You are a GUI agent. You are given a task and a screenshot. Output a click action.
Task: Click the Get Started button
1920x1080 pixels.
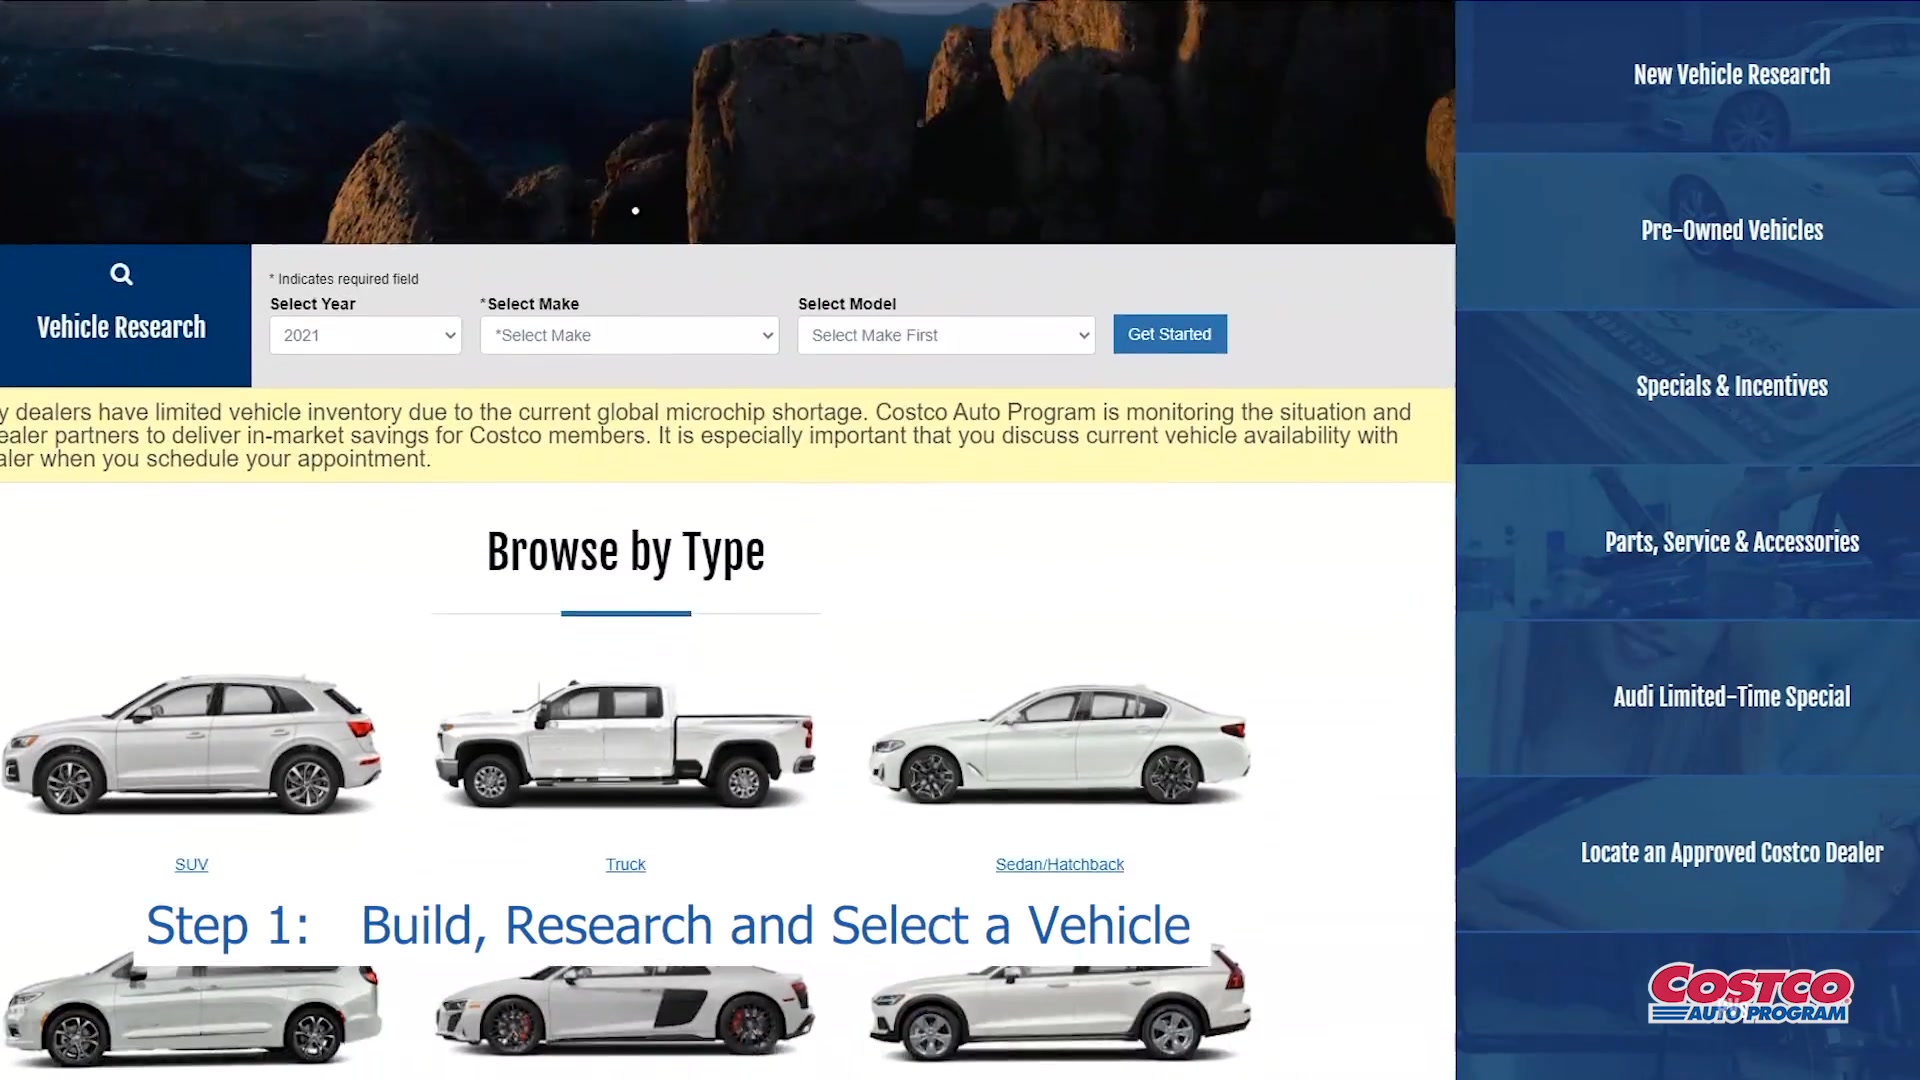tap(1170, 334)
